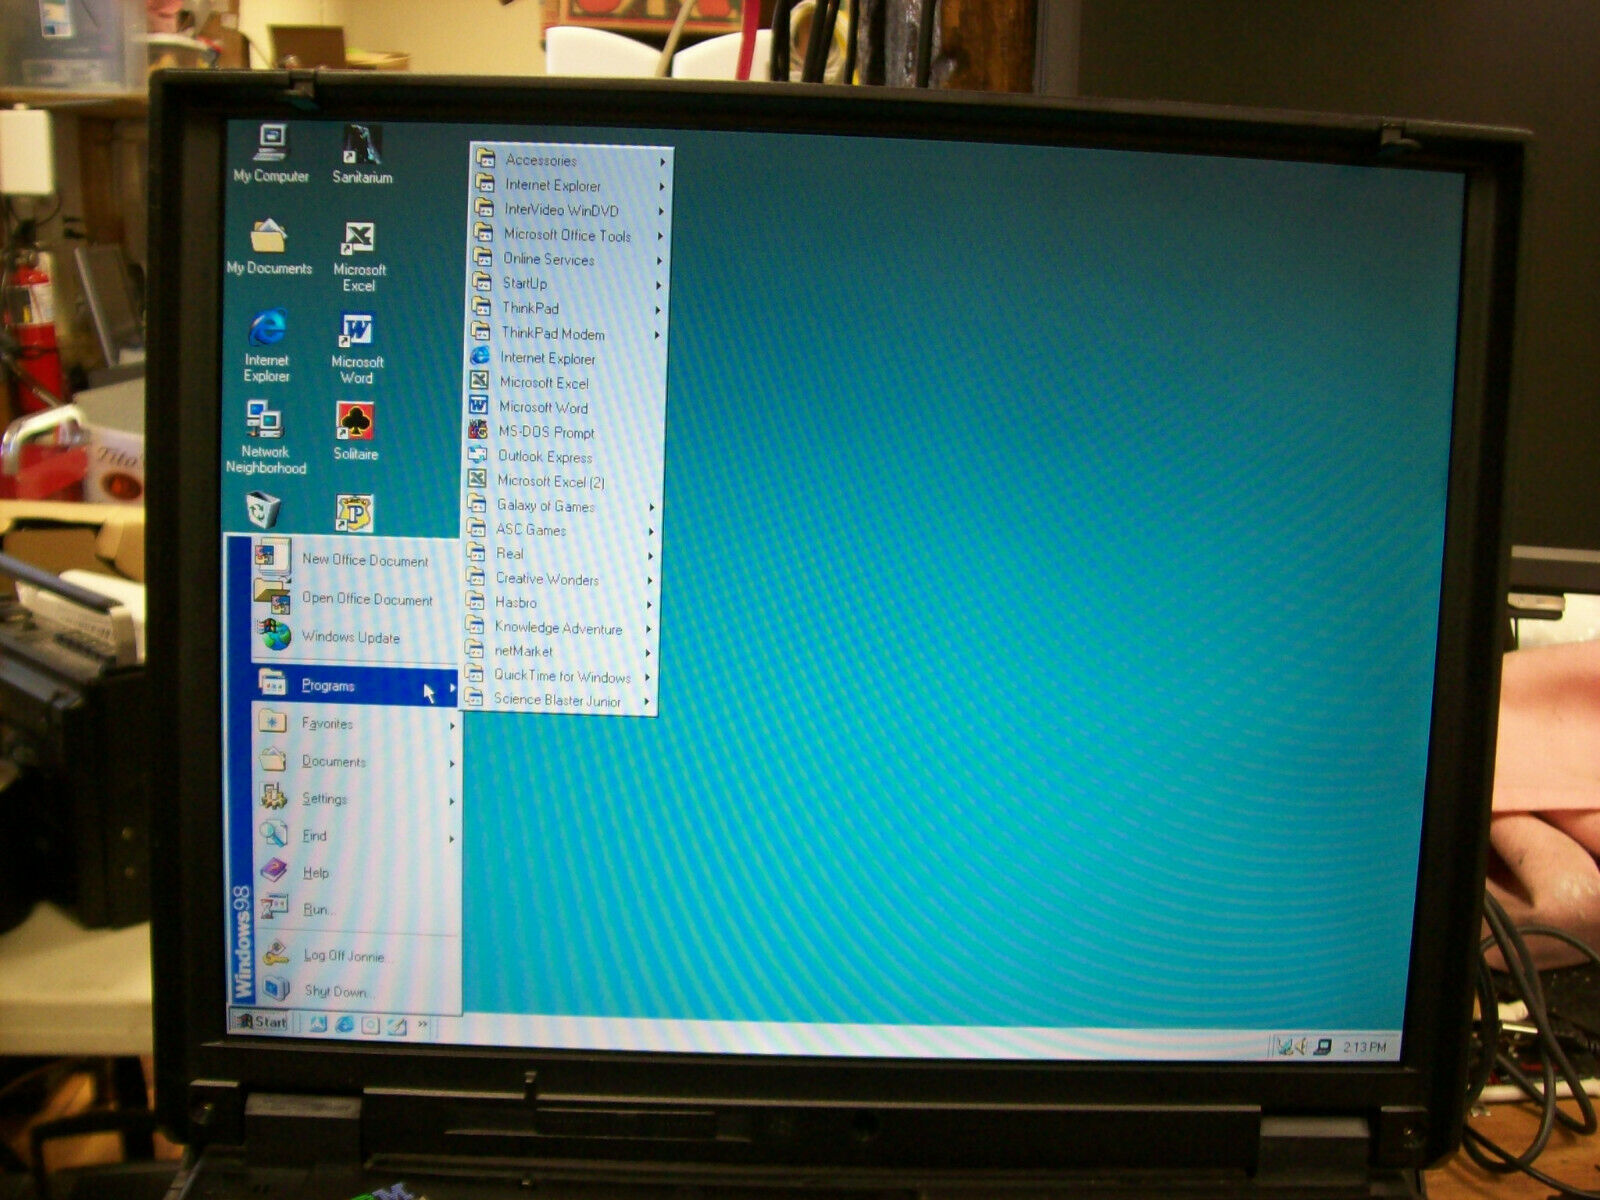Open Help from the Start menu
Viewport: 1600px width, 1200px height.
355,872
